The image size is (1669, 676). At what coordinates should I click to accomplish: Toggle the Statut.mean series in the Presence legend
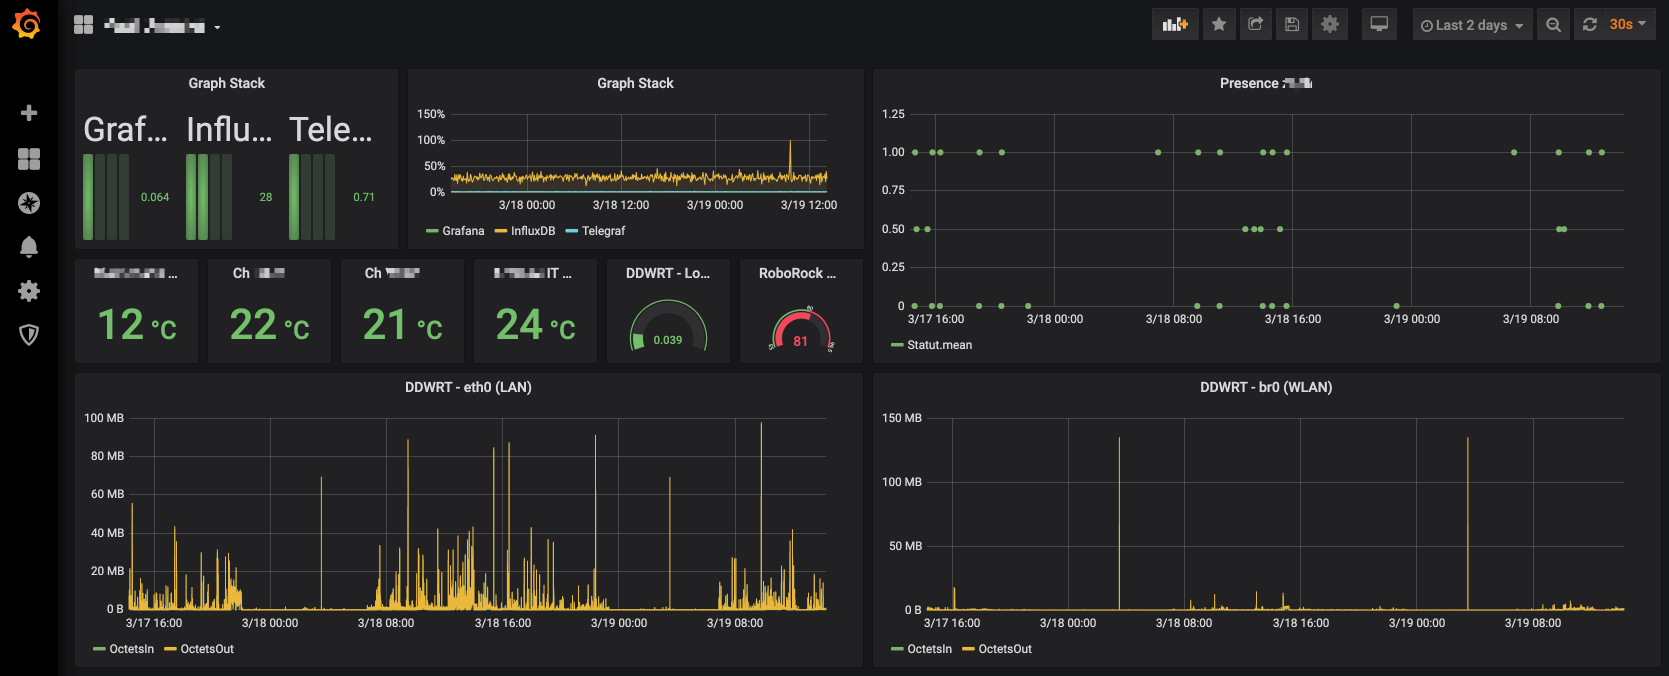(939, 345)
